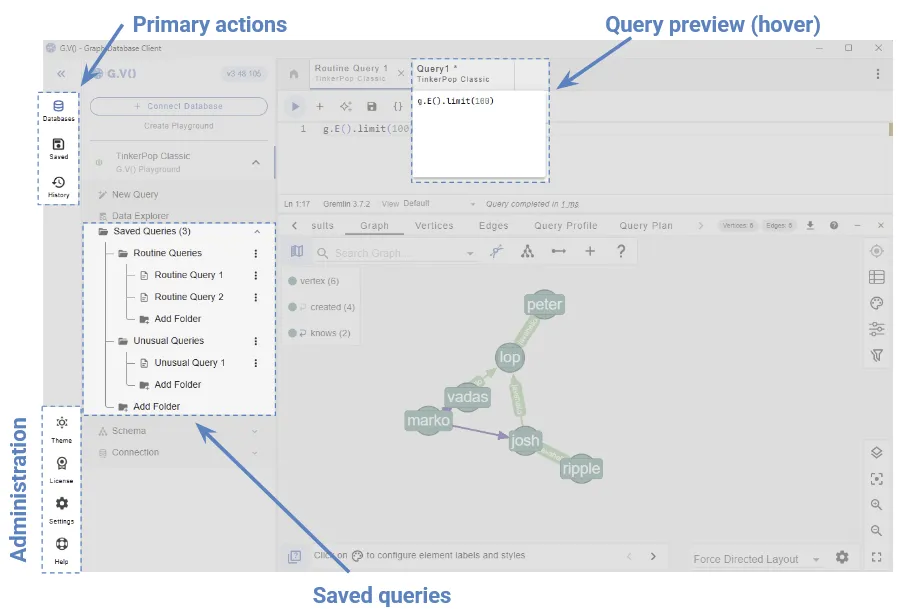Open the Query Profile tab
The width and height of the screenshot is (910, 609).
(565, 226)
